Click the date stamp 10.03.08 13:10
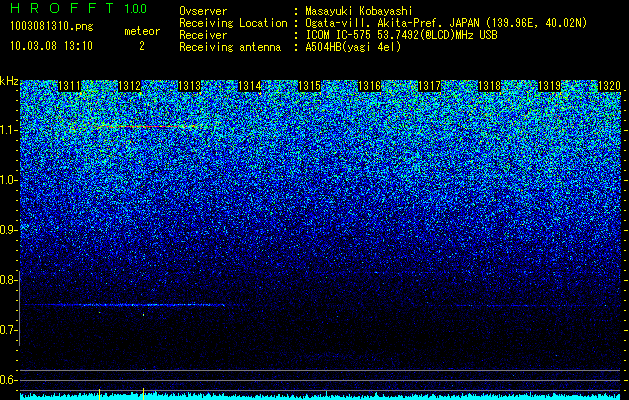Viewport: 629px width, 400px height. [51, 46]
